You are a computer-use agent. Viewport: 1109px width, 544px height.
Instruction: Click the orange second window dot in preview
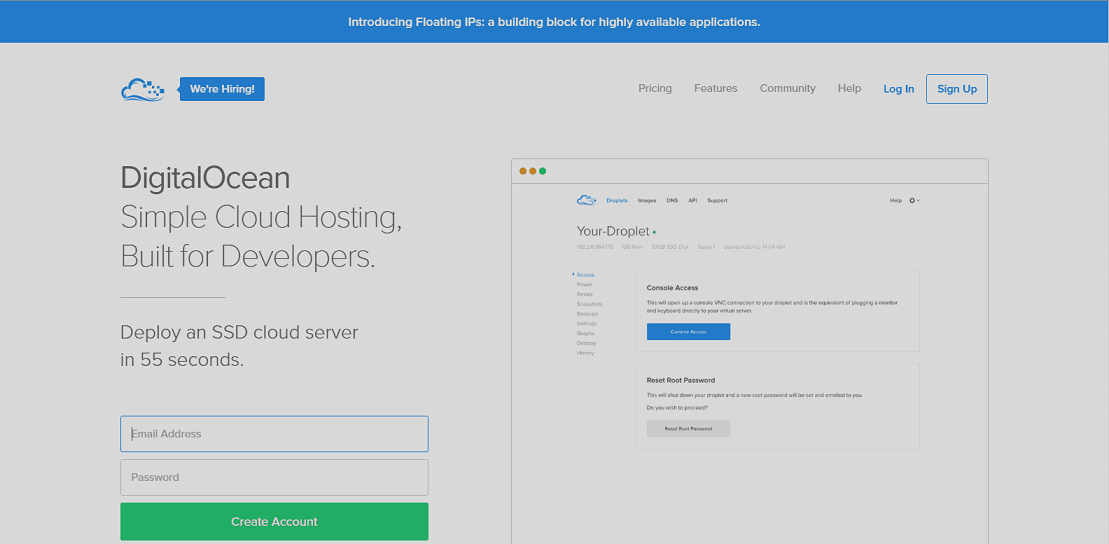point(533,171)
